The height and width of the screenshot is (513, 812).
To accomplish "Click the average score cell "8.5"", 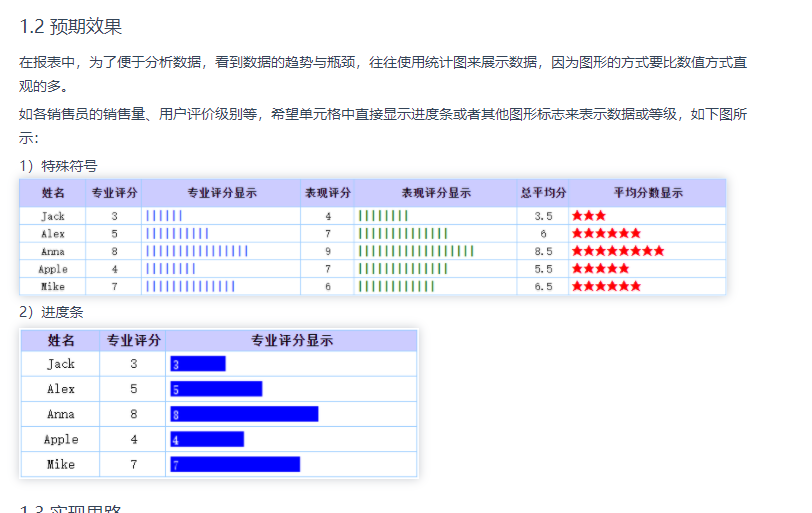I will pyautogui.click(x=543, y=251).
